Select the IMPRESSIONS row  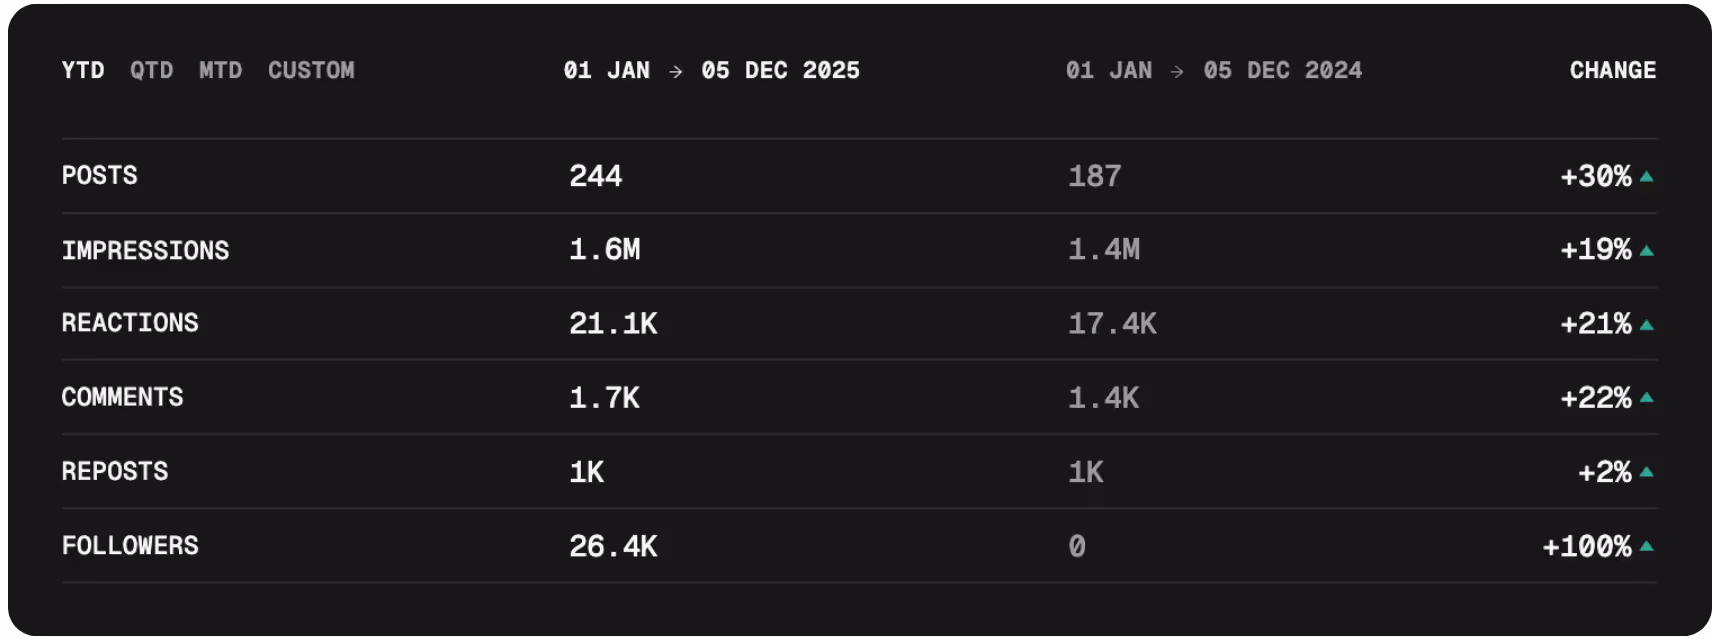point(146,249)
